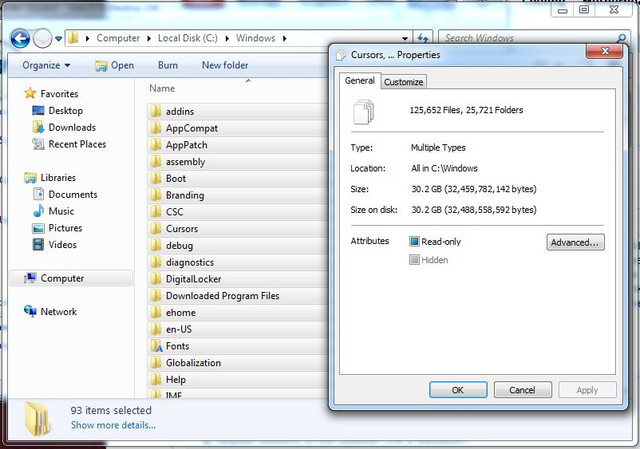Image resolution: width=640 pixels, height=449 pixels.
Task: Click Apply in Properties dialog
Action: click(x=587, y=390)
